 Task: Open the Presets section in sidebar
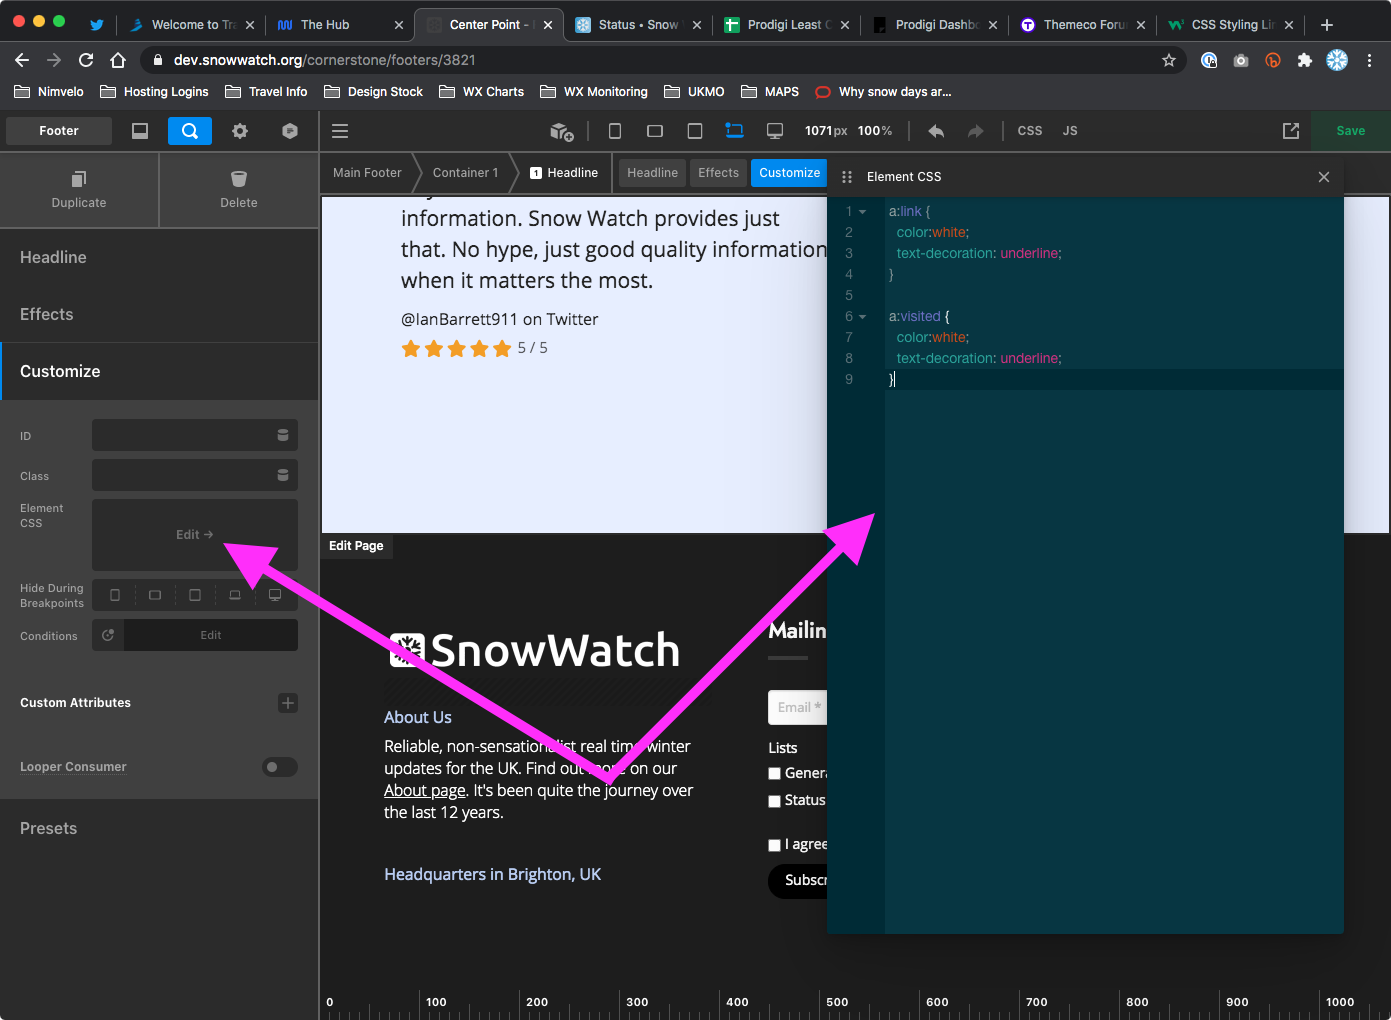pyautogui.click(x=49, y=828)
